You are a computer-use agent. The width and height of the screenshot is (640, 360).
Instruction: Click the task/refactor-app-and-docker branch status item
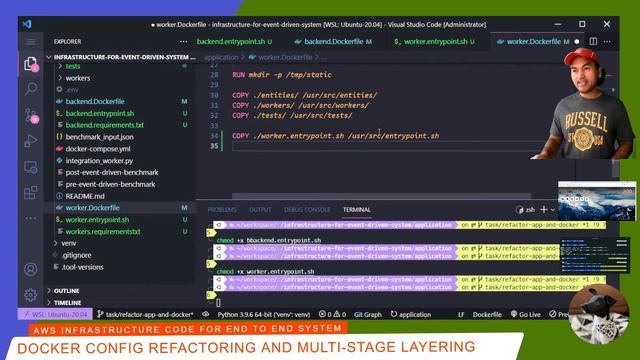pyautogui.click(x=145, y=314)
